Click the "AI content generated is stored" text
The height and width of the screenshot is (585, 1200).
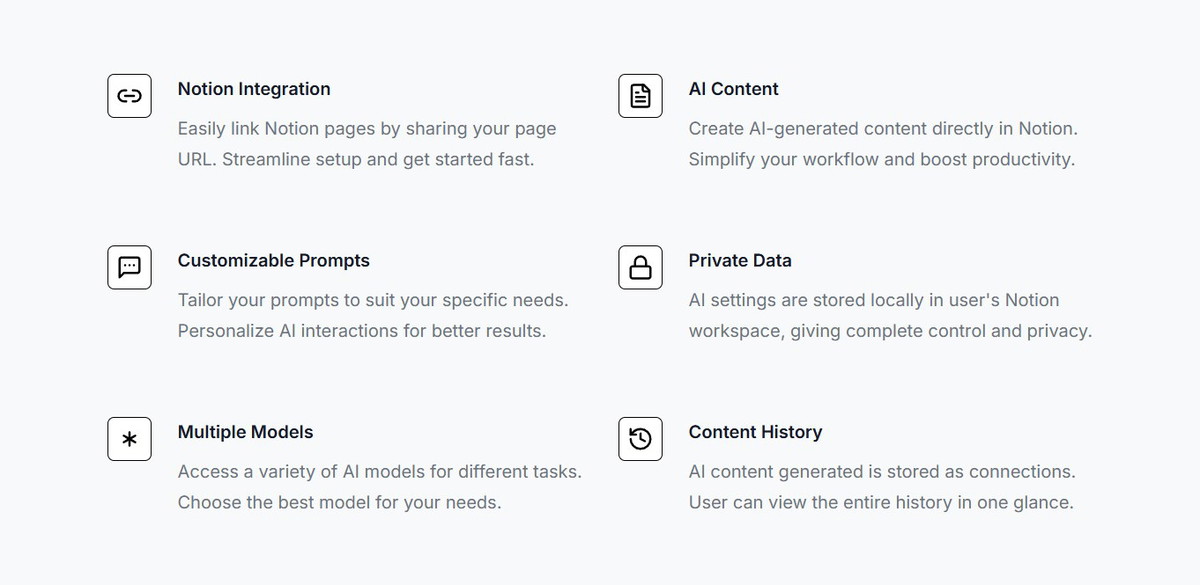point(881,471)
